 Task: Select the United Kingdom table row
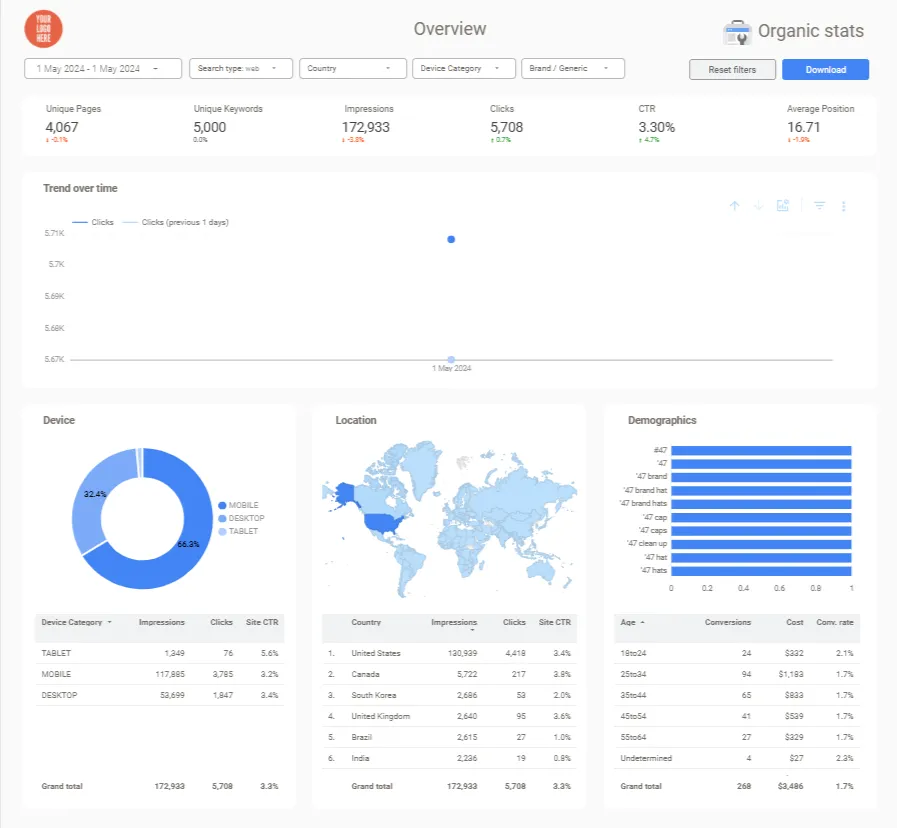[x=450, y=716]
